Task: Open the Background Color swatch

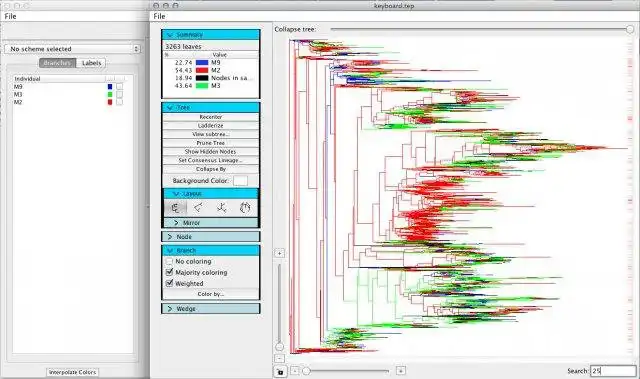Action: [x=240, y=181]
